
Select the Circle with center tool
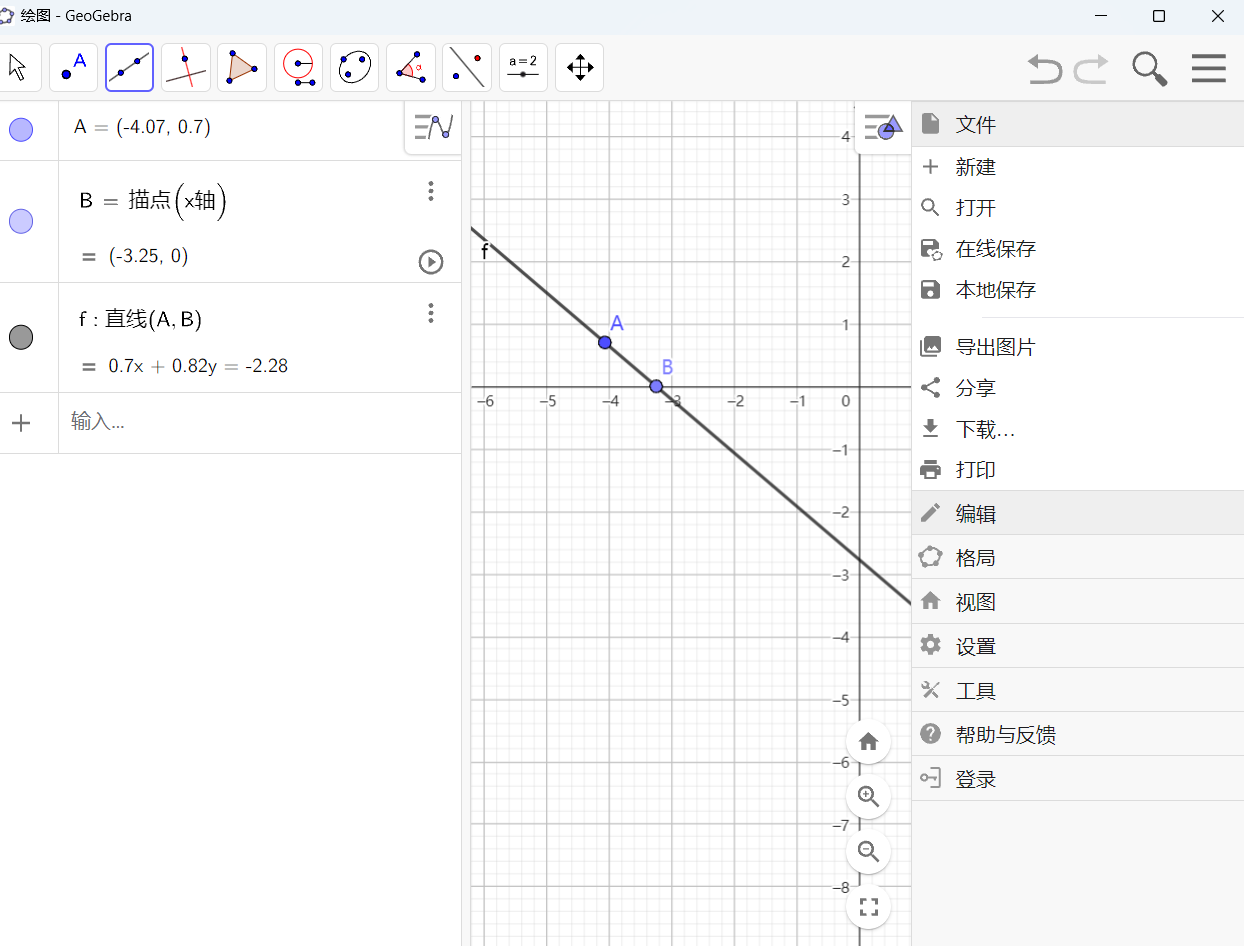[x=299, y=67]
